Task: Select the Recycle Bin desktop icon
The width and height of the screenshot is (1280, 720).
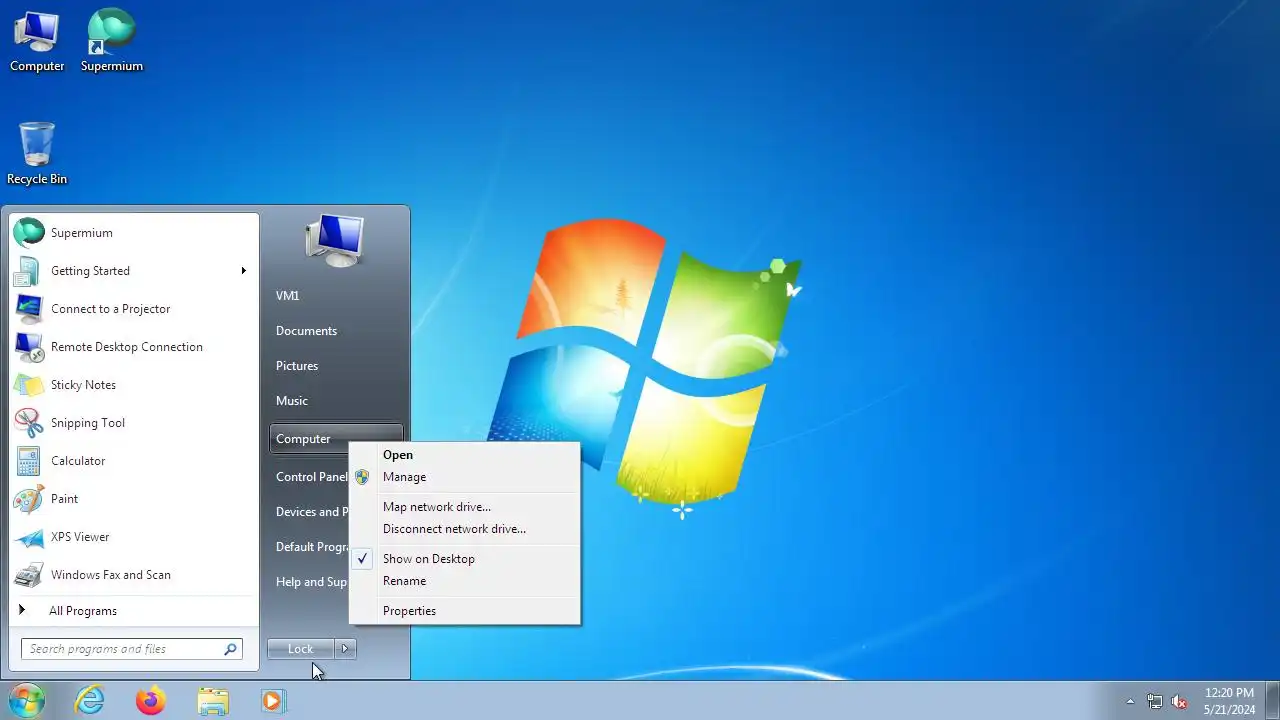Action: pyautogui.click(x=37, y=153)
